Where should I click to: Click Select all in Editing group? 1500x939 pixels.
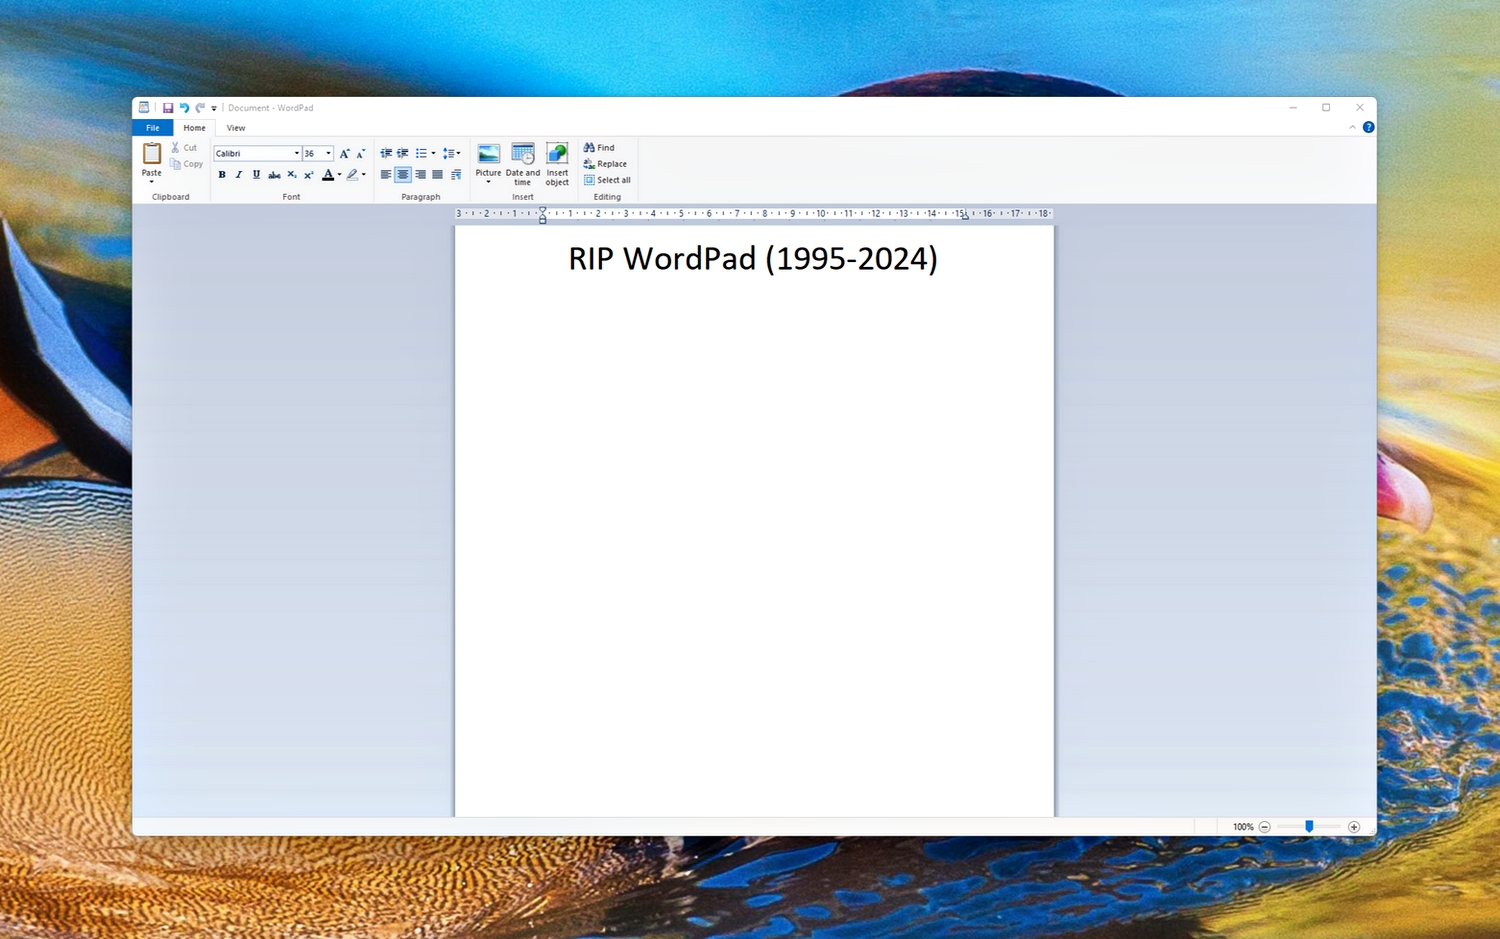[607, 180]
